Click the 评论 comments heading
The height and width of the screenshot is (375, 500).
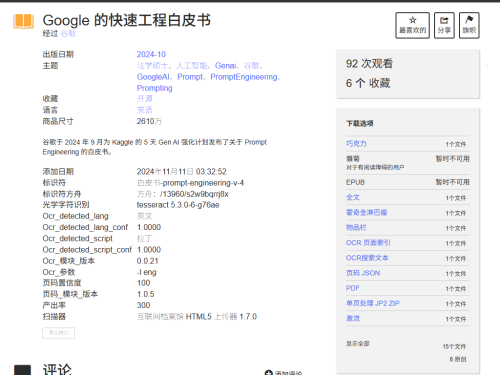[x=57, y=369]
